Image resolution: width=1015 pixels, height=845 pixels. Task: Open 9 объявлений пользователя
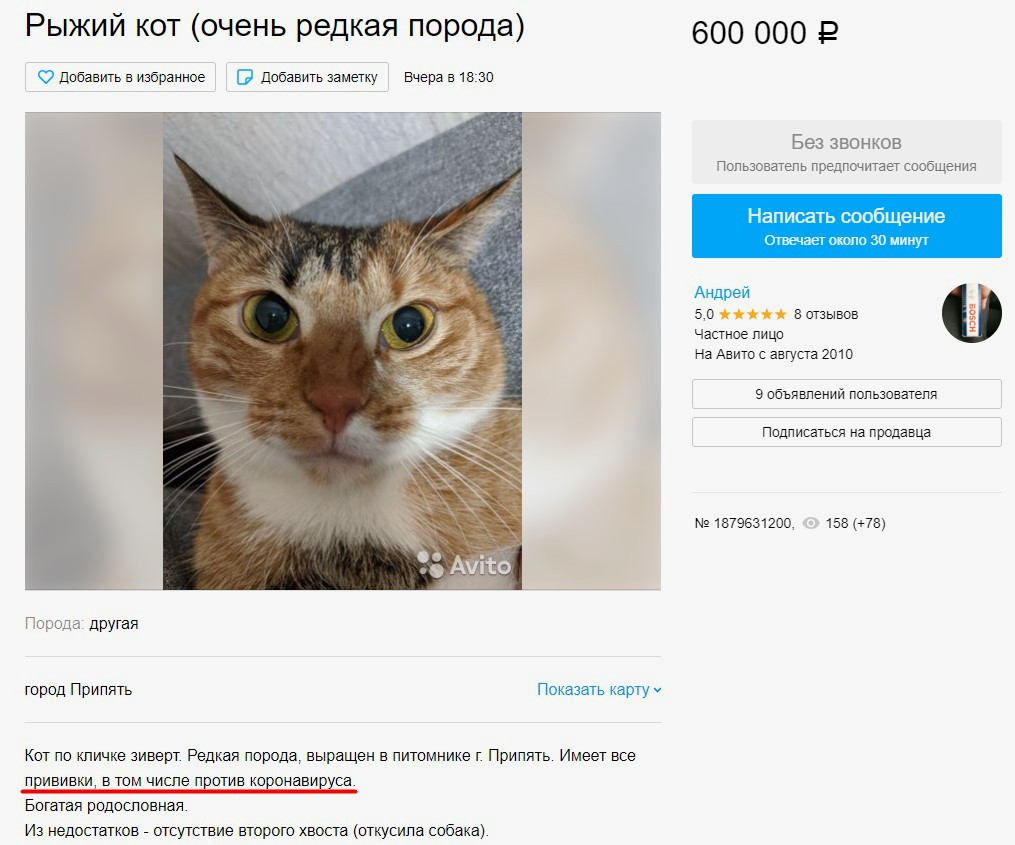[x=846, y=394]
